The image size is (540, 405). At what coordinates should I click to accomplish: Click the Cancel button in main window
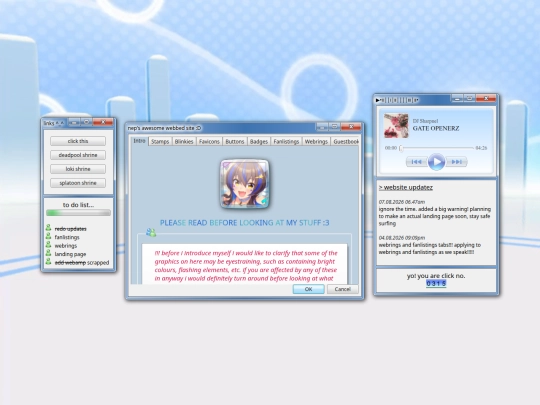tap(343, 289)
